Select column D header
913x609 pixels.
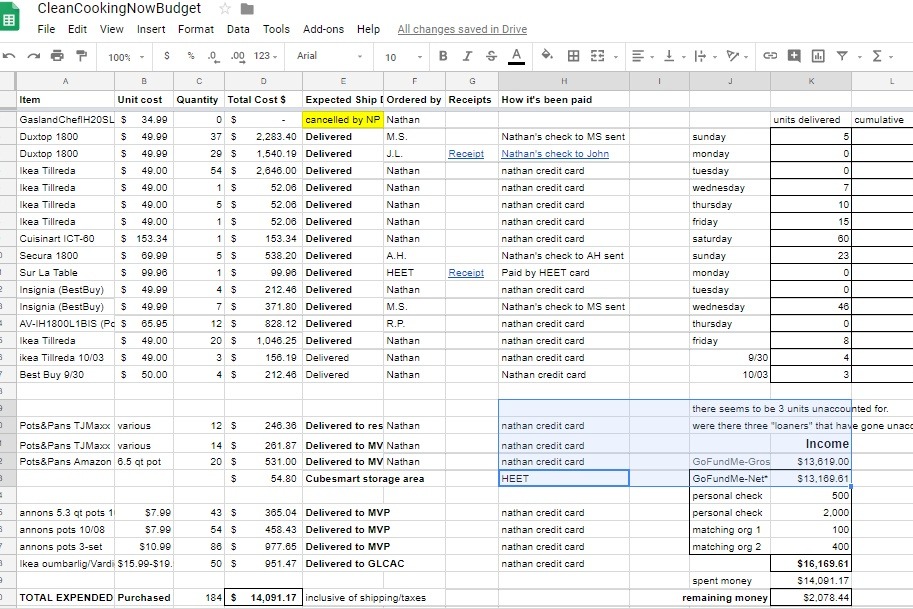[x=263, y=81]
